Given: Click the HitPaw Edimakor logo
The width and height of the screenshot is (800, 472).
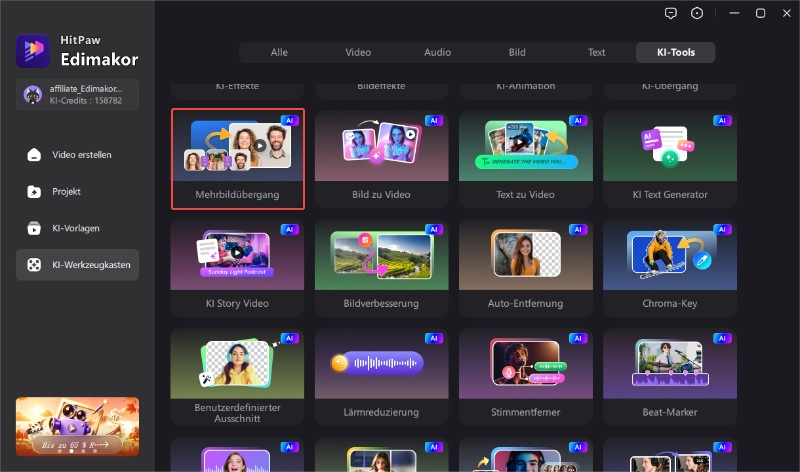Looking at the screenshot, I should 33,51.
